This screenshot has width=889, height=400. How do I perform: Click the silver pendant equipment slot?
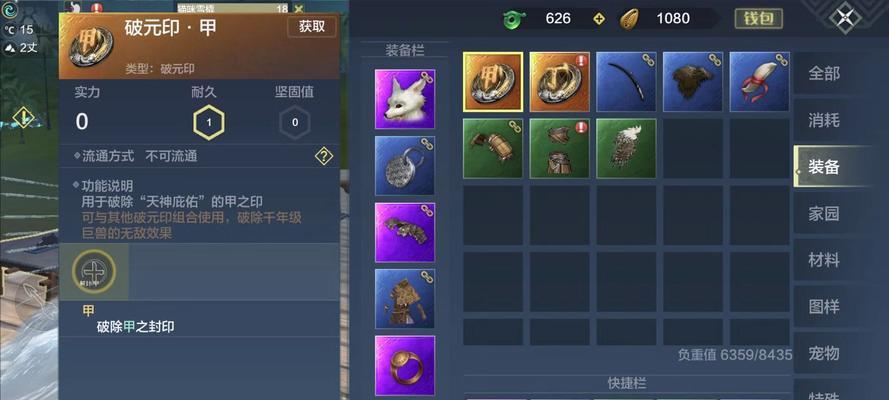405,165
